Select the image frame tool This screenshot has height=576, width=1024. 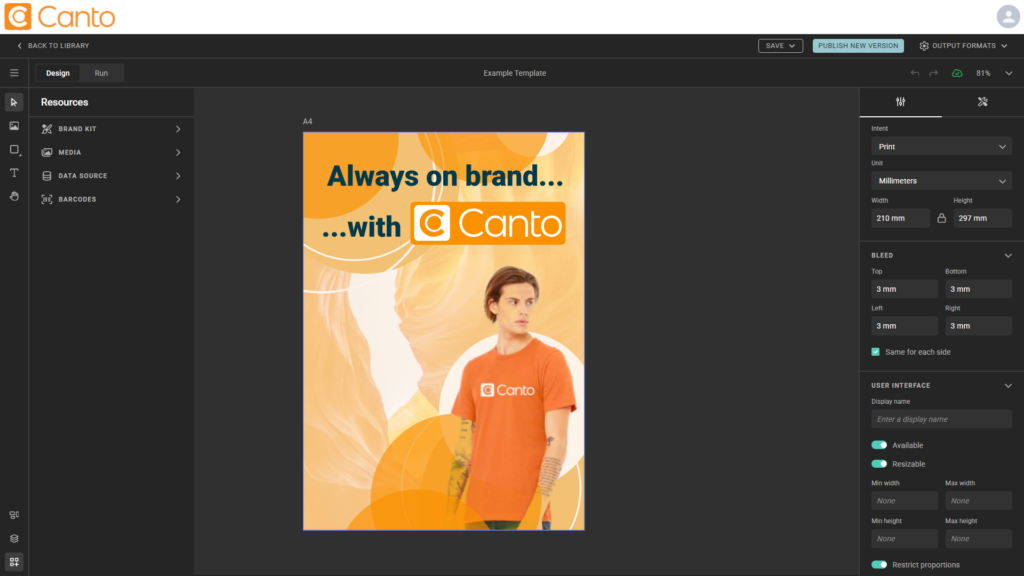(14, 126)
